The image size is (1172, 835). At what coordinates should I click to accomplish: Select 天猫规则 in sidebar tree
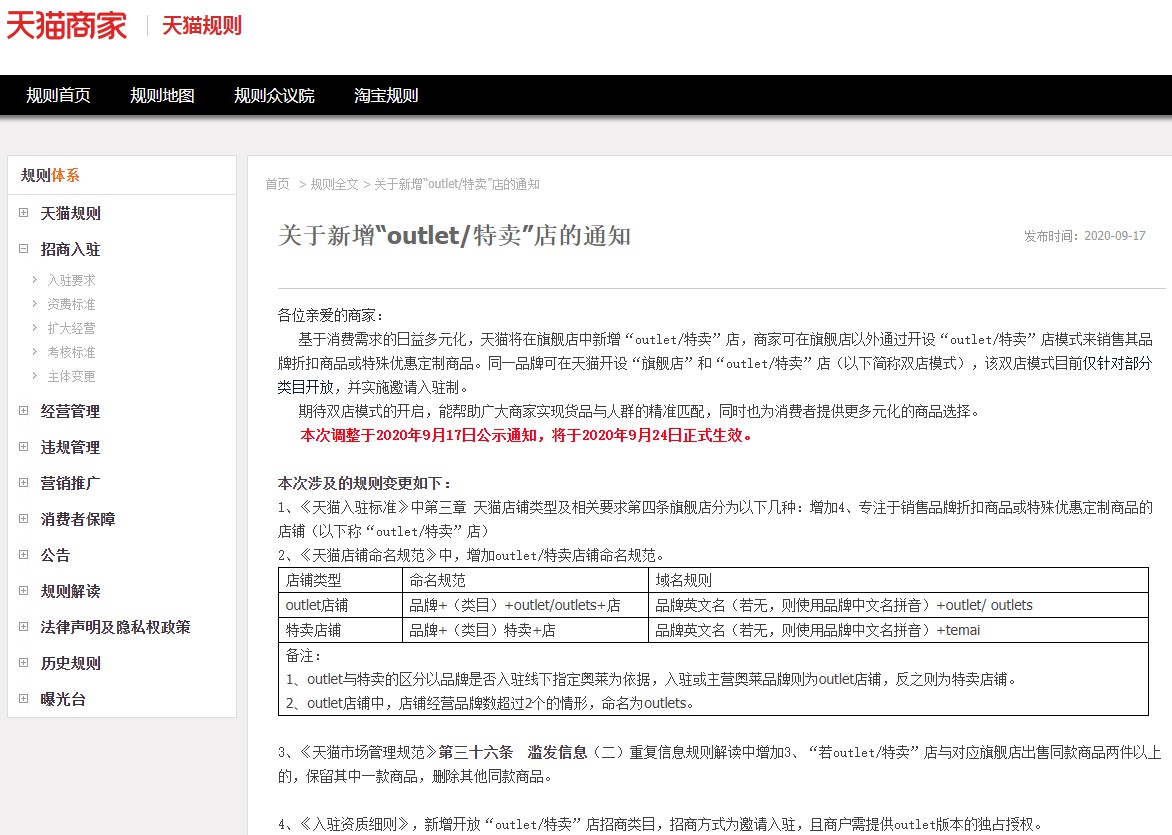coord(70,214)
